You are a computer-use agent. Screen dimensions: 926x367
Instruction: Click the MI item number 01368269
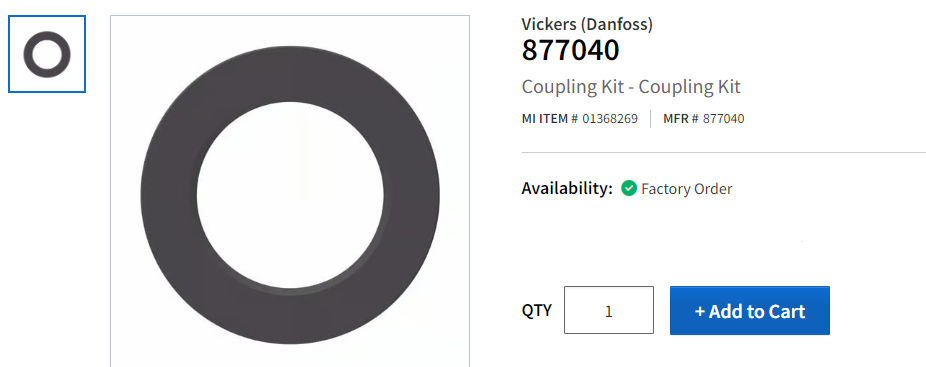610,119
